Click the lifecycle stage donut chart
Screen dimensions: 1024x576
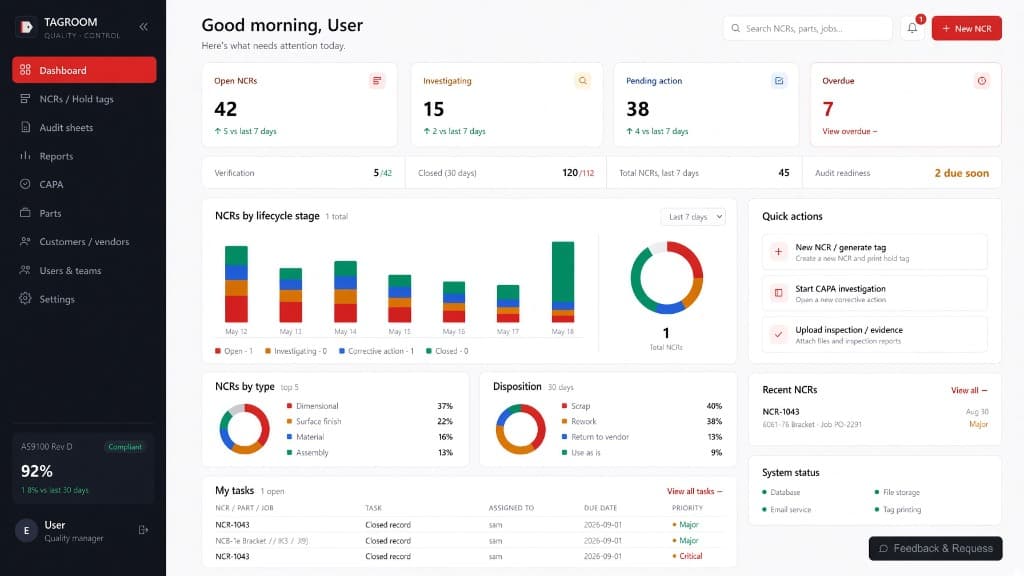666,278
